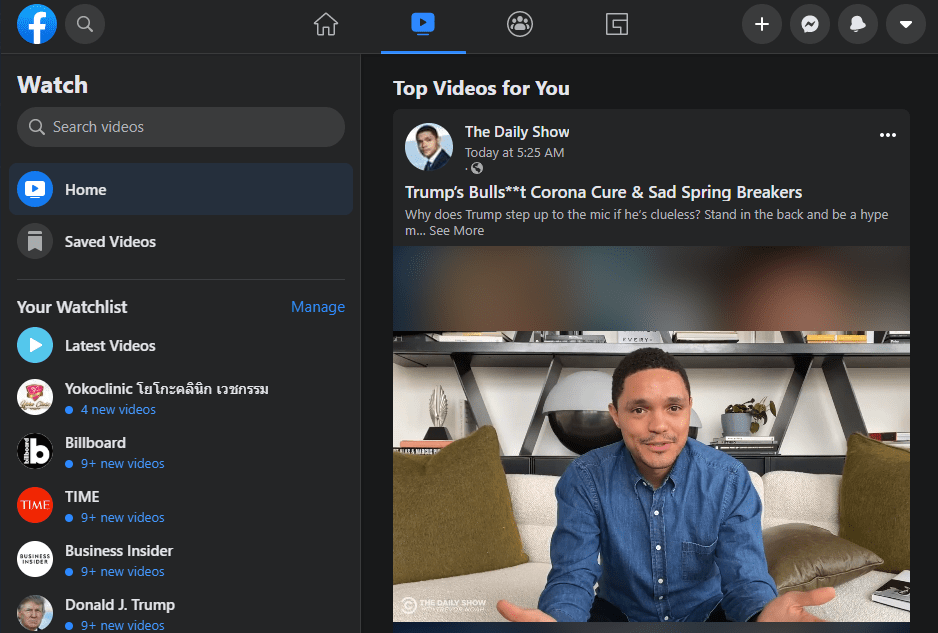Image resolution: width=938 pixels, height=633 pixels.
Task: Open Billboard in Your Watchlist
Action: tap(95, 443)
